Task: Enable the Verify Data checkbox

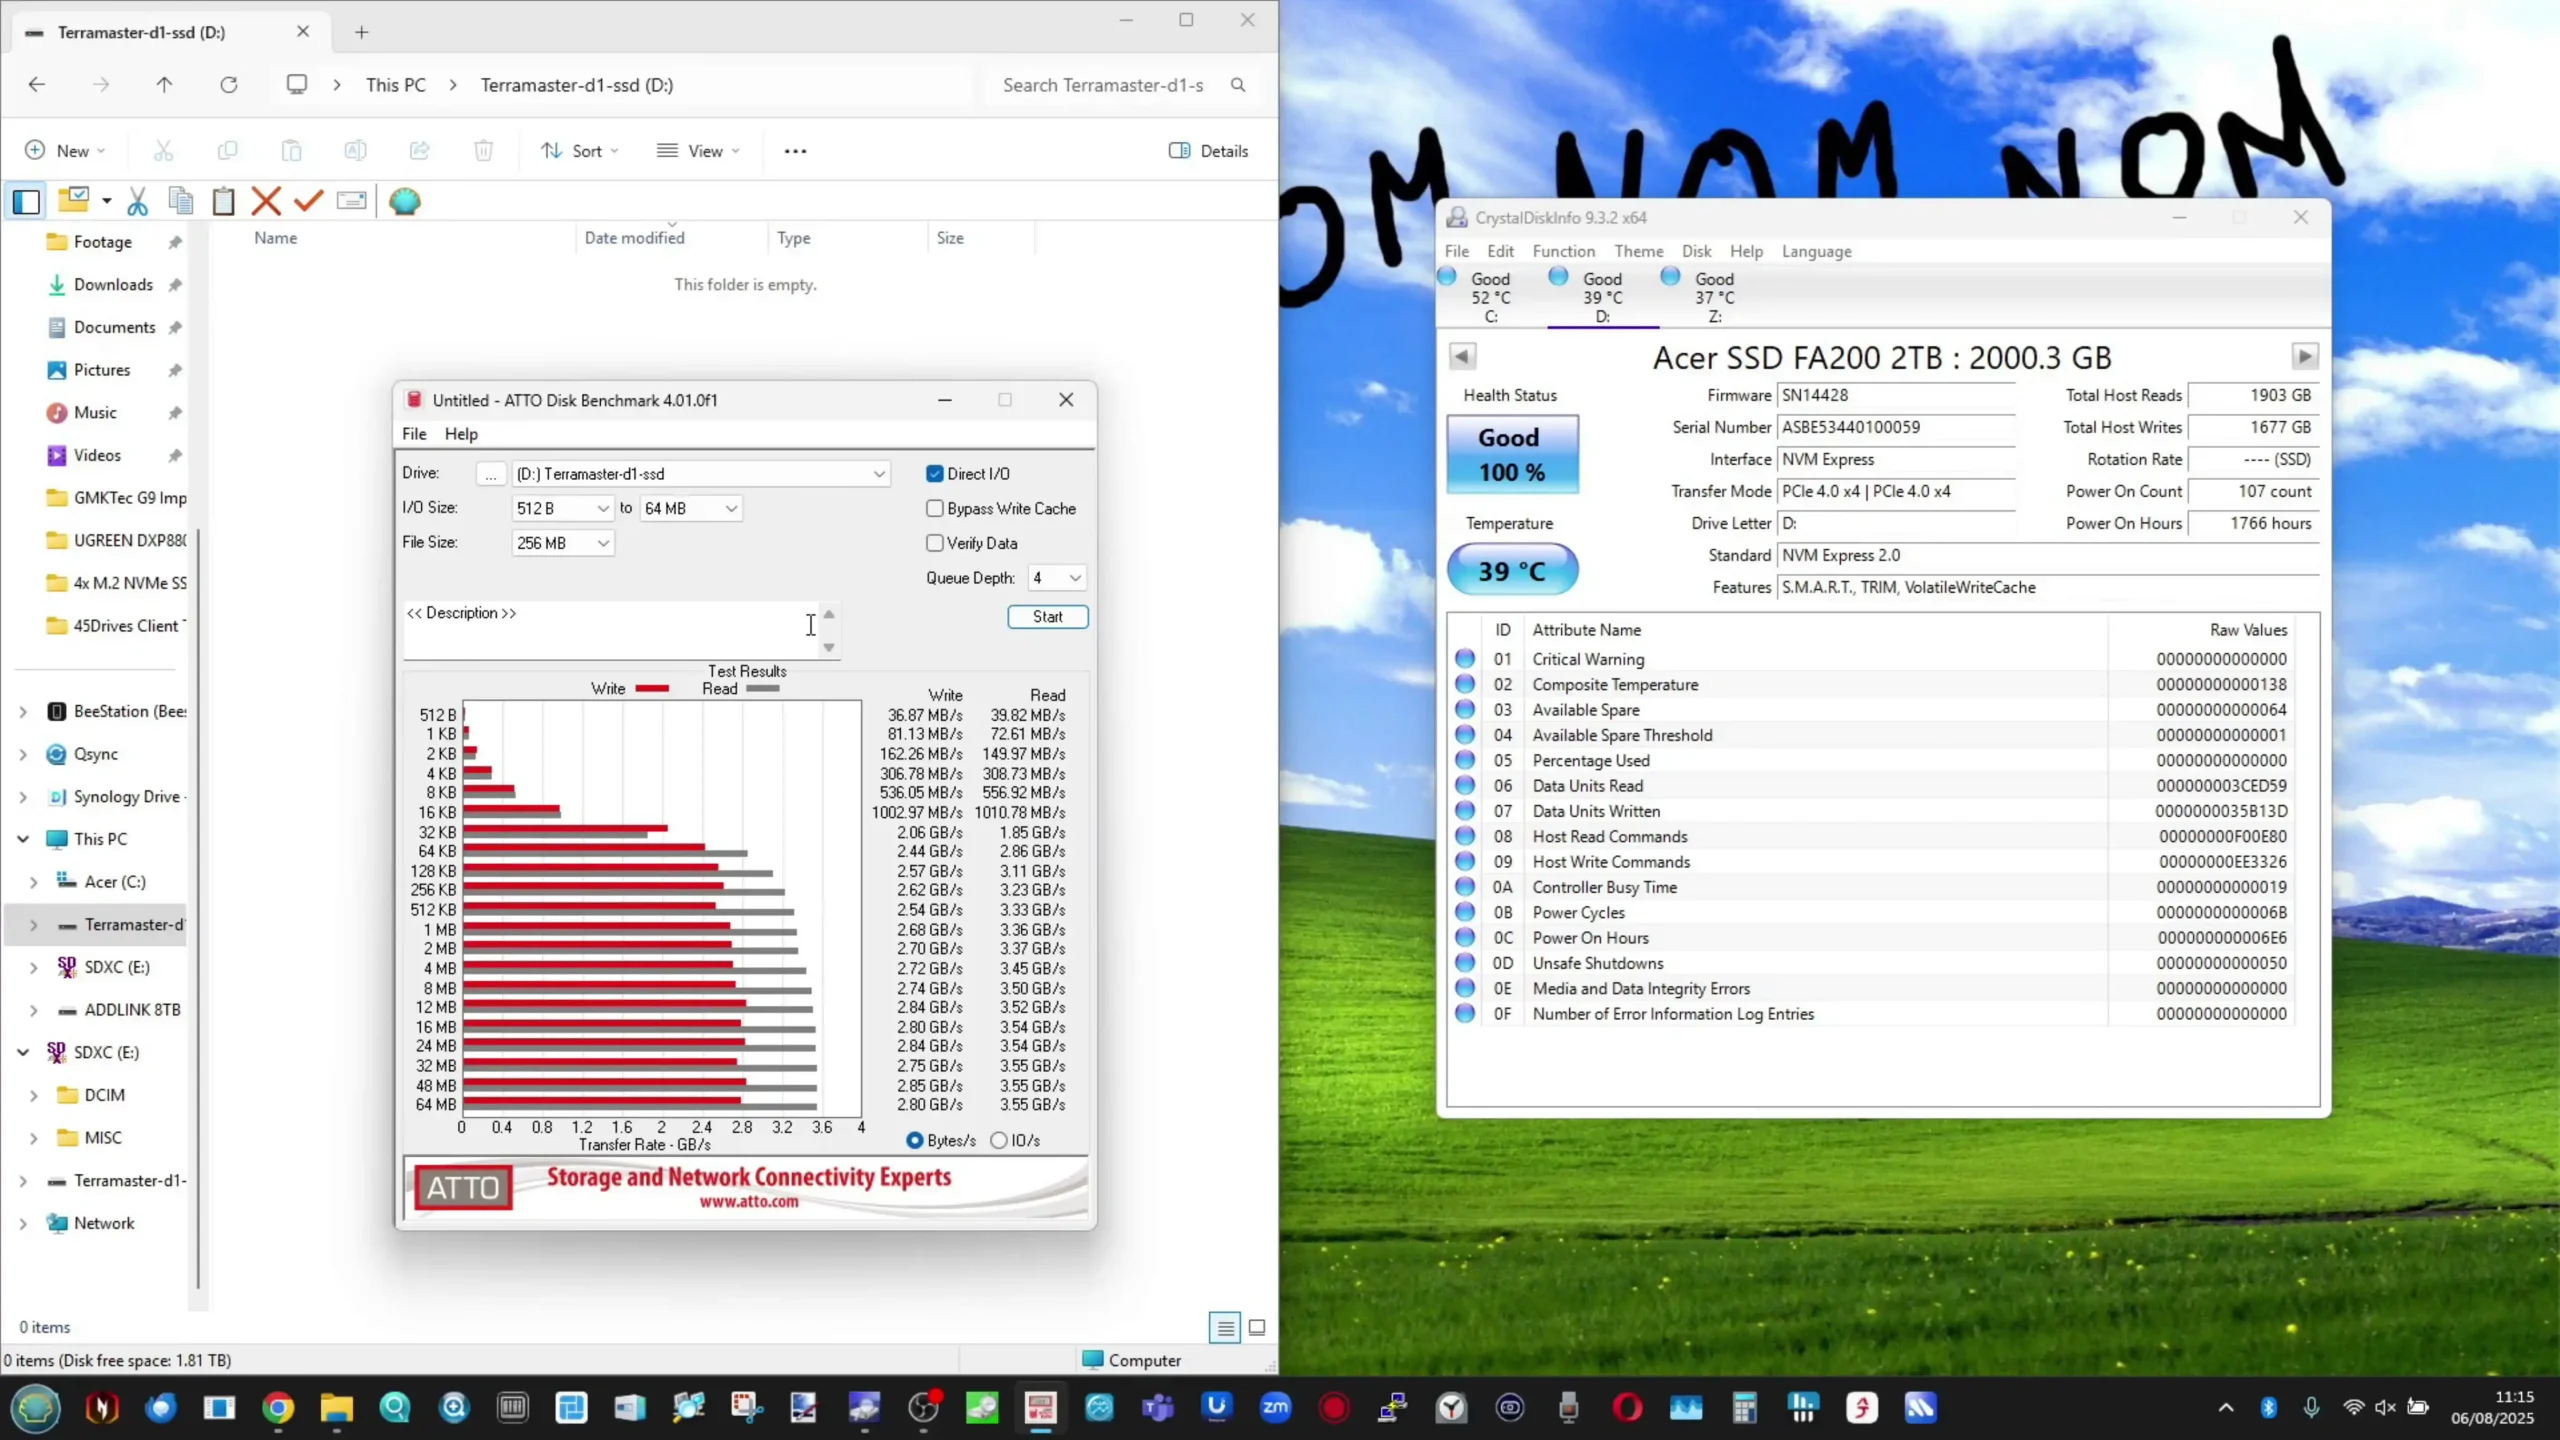Action: point(935,543)
